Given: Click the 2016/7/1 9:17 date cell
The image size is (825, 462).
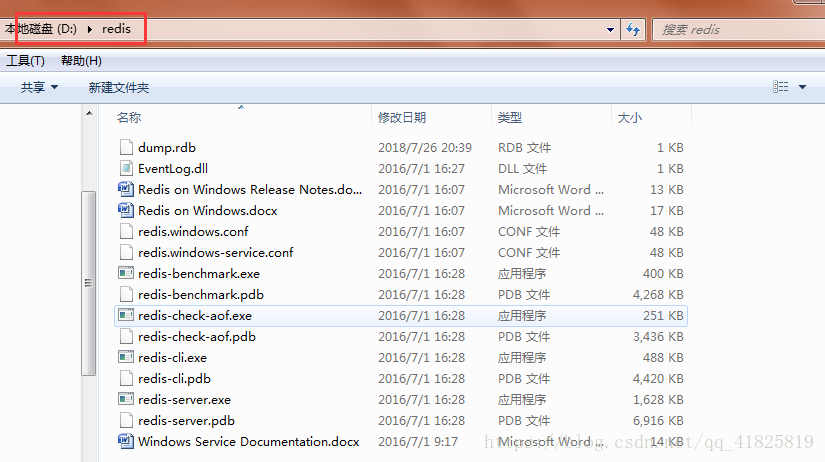Looking at the screenshot, I should point(418,441).
